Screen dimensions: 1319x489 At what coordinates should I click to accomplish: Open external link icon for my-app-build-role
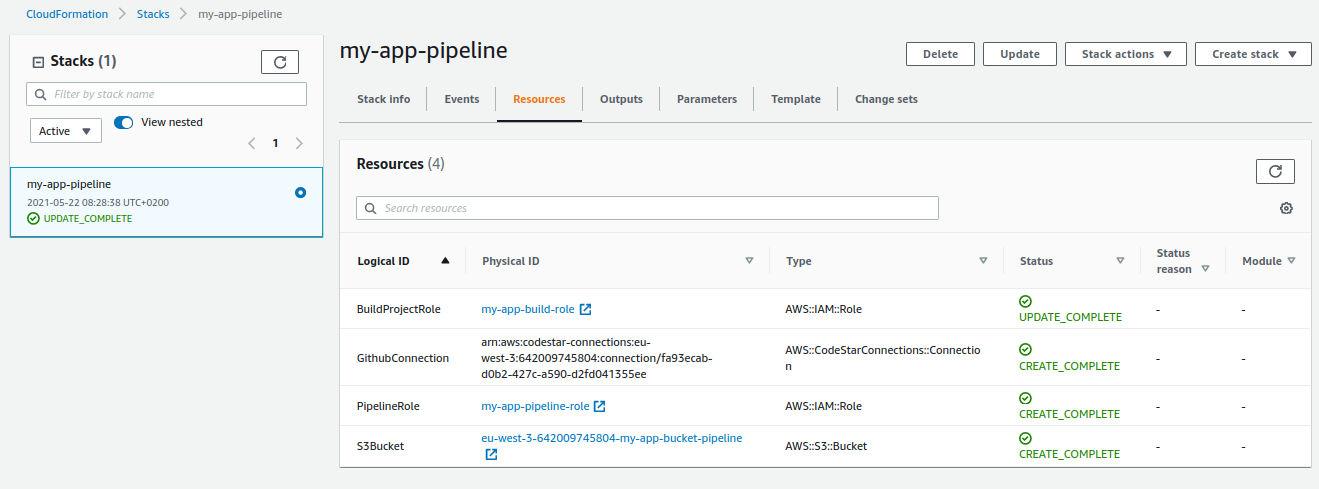586,310
